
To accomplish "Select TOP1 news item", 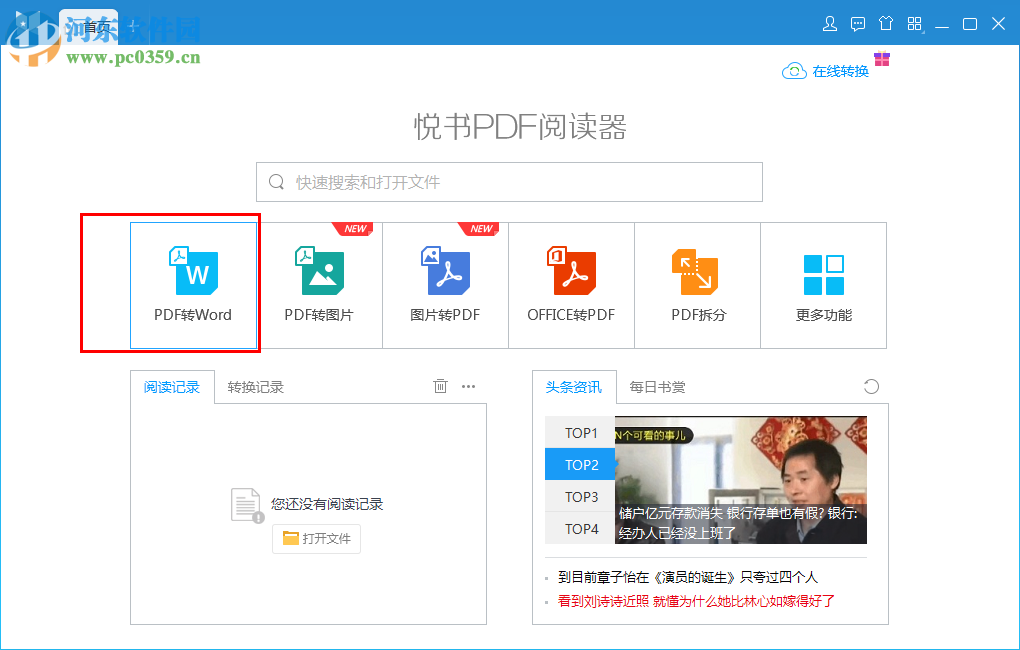I will 580,433.
